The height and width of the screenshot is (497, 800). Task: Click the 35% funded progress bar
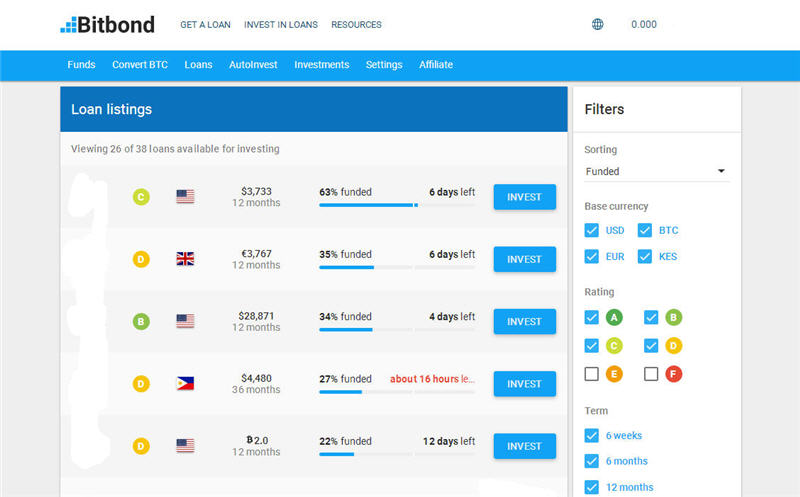click(x=397, y=267)
